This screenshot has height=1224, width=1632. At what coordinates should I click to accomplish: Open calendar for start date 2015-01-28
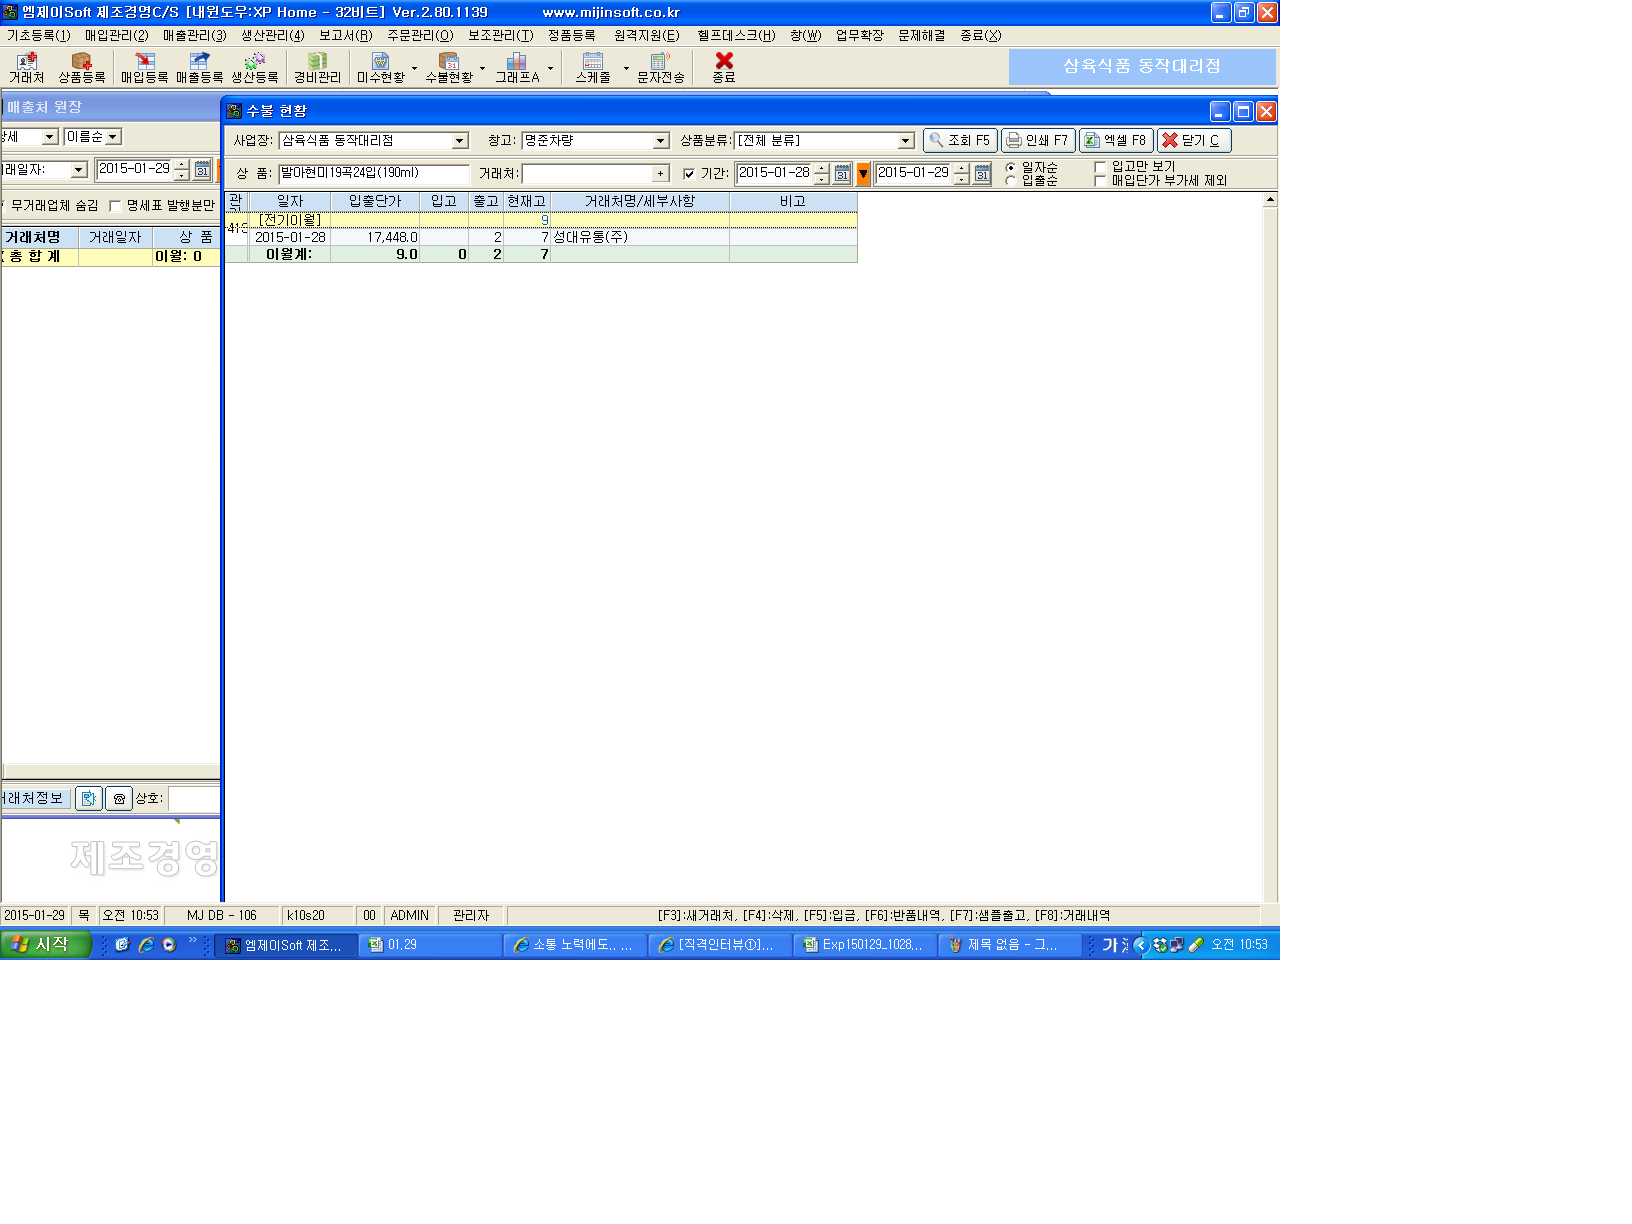(842, 174)
